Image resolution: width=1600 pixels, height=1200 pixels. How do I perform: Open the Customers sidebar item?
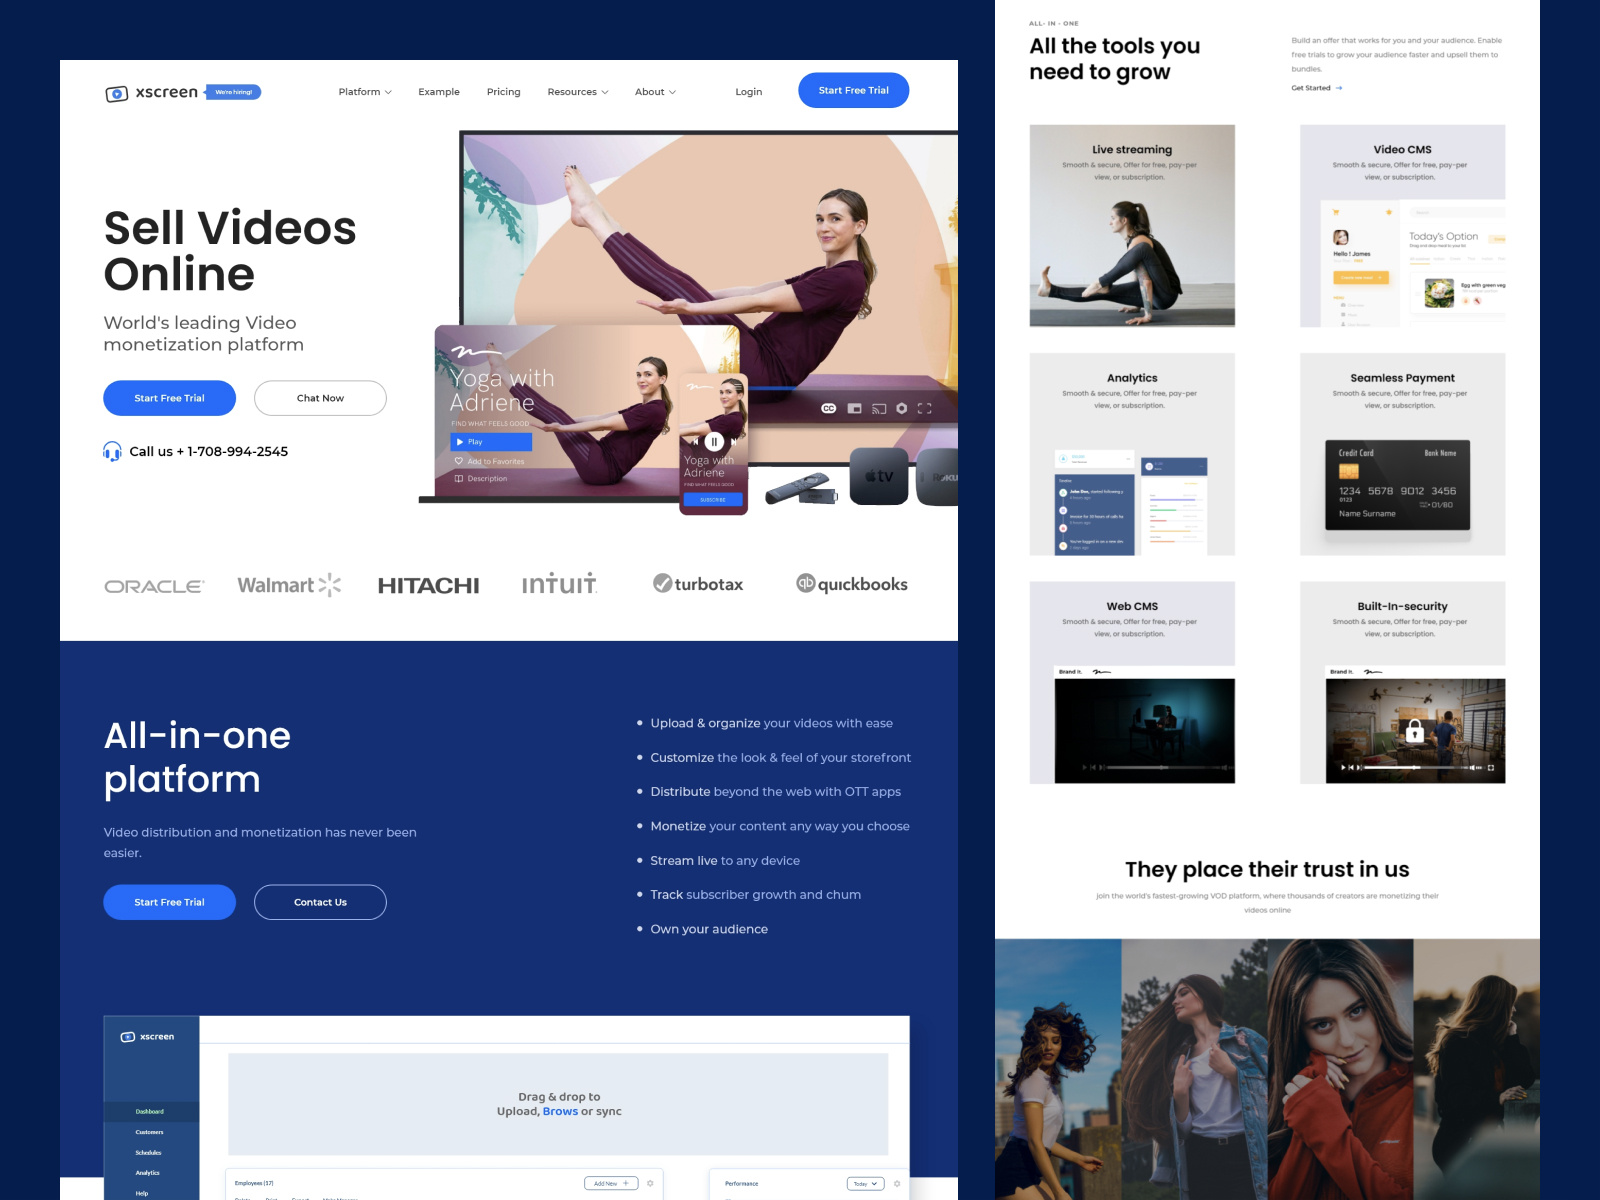click(x=149, y=1132)
